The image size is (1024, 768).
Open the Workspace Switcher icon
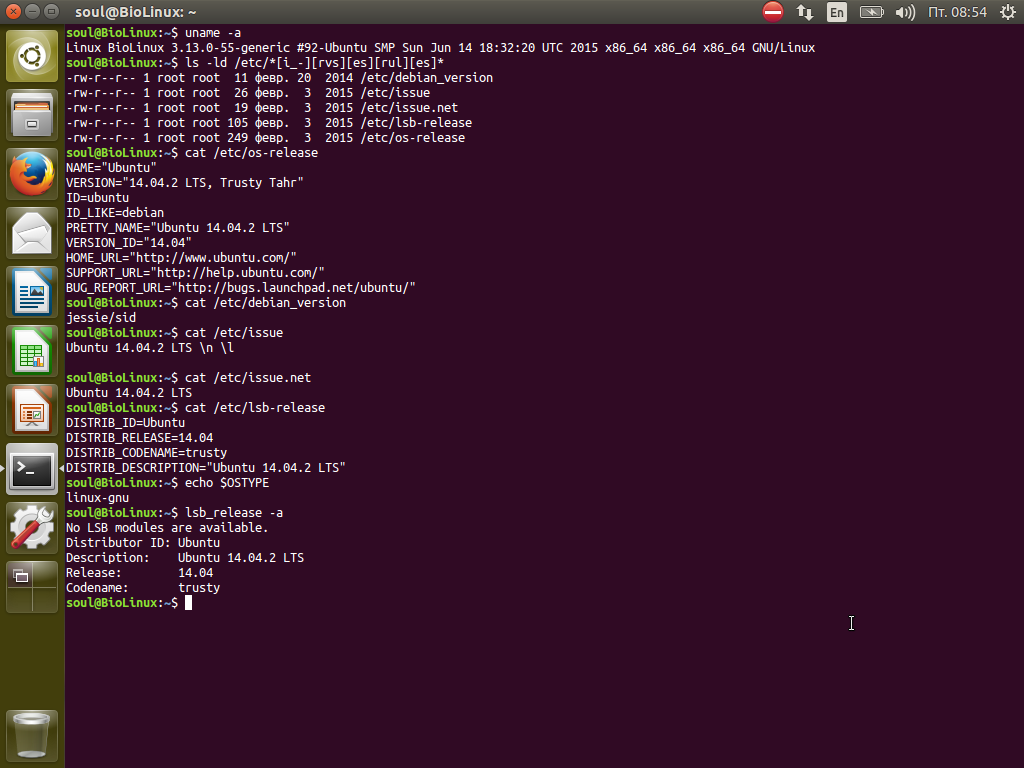(x=32, y=587)
